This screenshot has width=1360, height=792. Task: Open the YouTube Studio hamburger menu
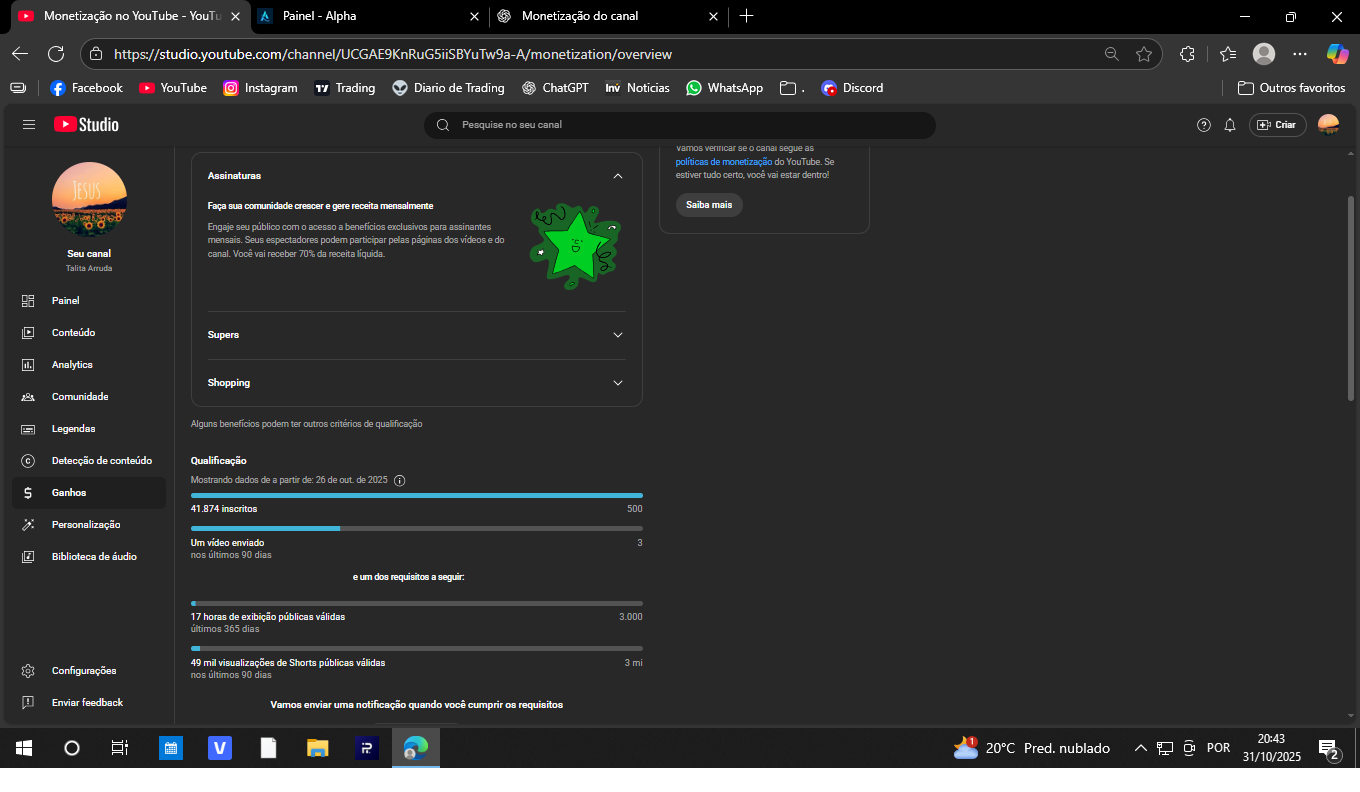coord(29,125)
